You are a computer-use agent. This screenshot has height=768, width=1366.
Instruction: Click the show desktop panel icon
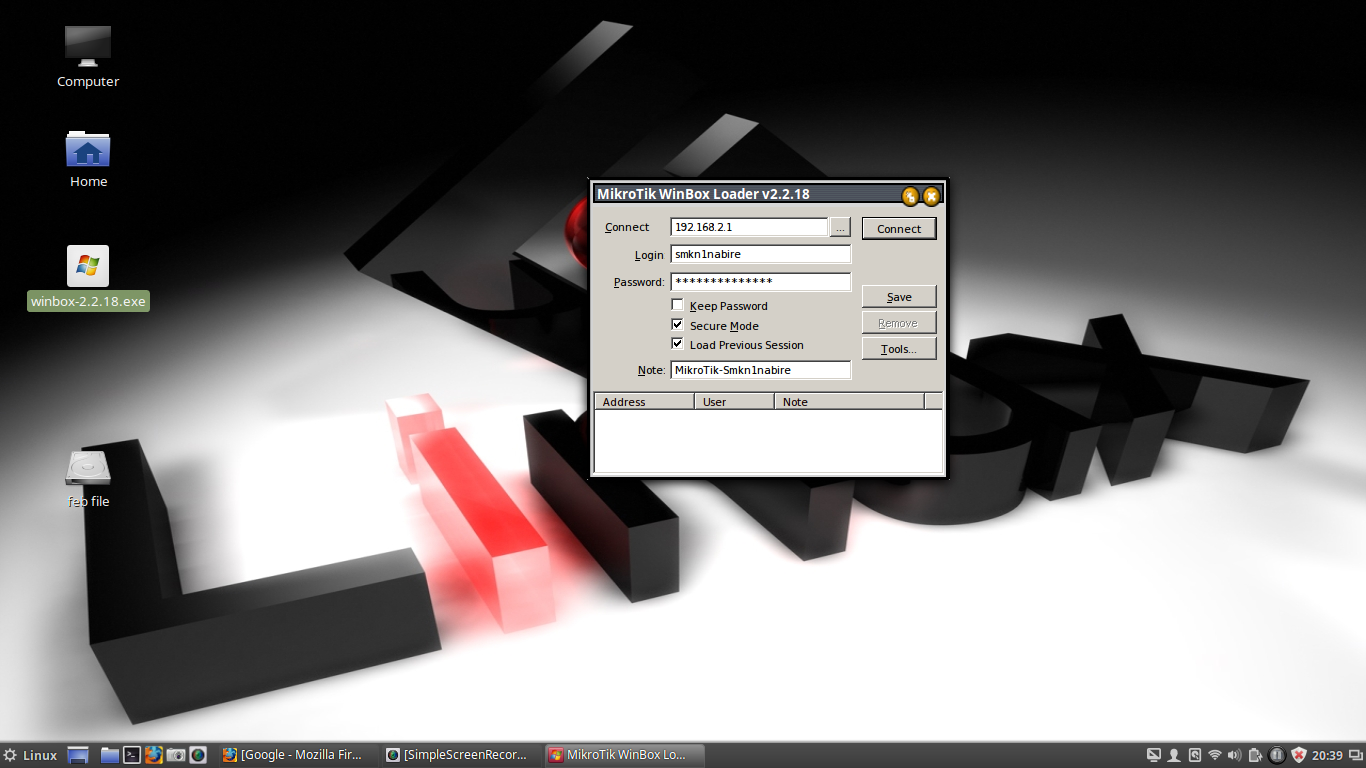coord(78,755)
